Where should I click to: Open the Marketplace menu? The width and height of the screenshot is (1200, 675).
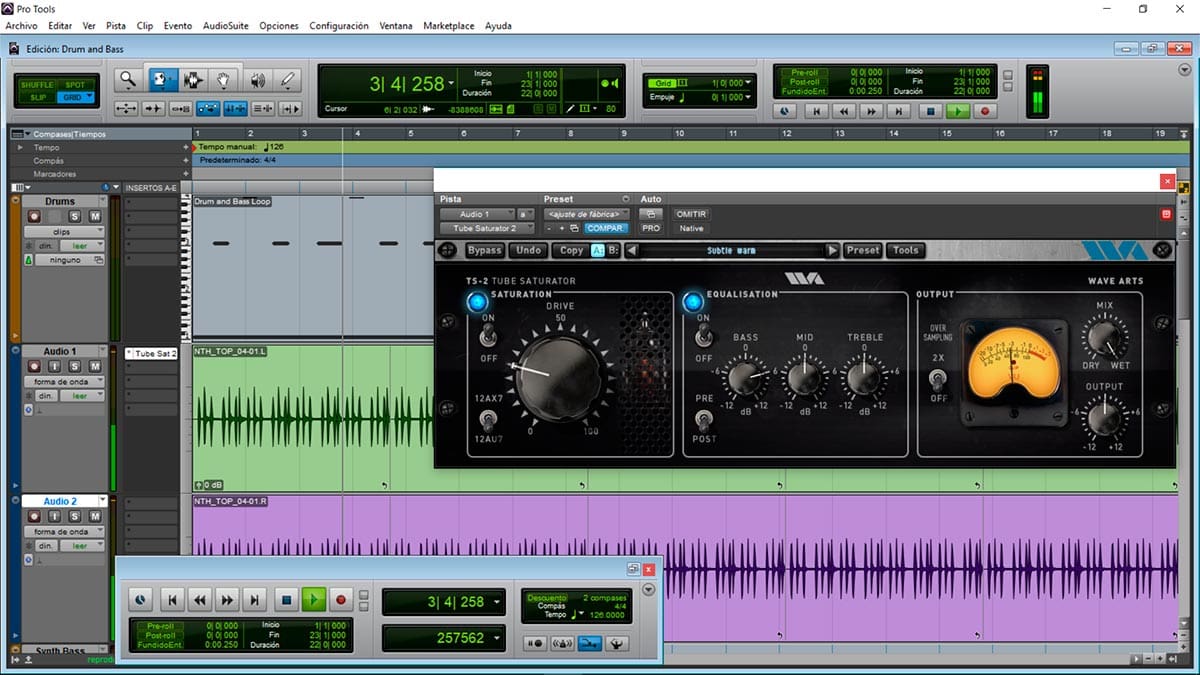tap(449, 26)
